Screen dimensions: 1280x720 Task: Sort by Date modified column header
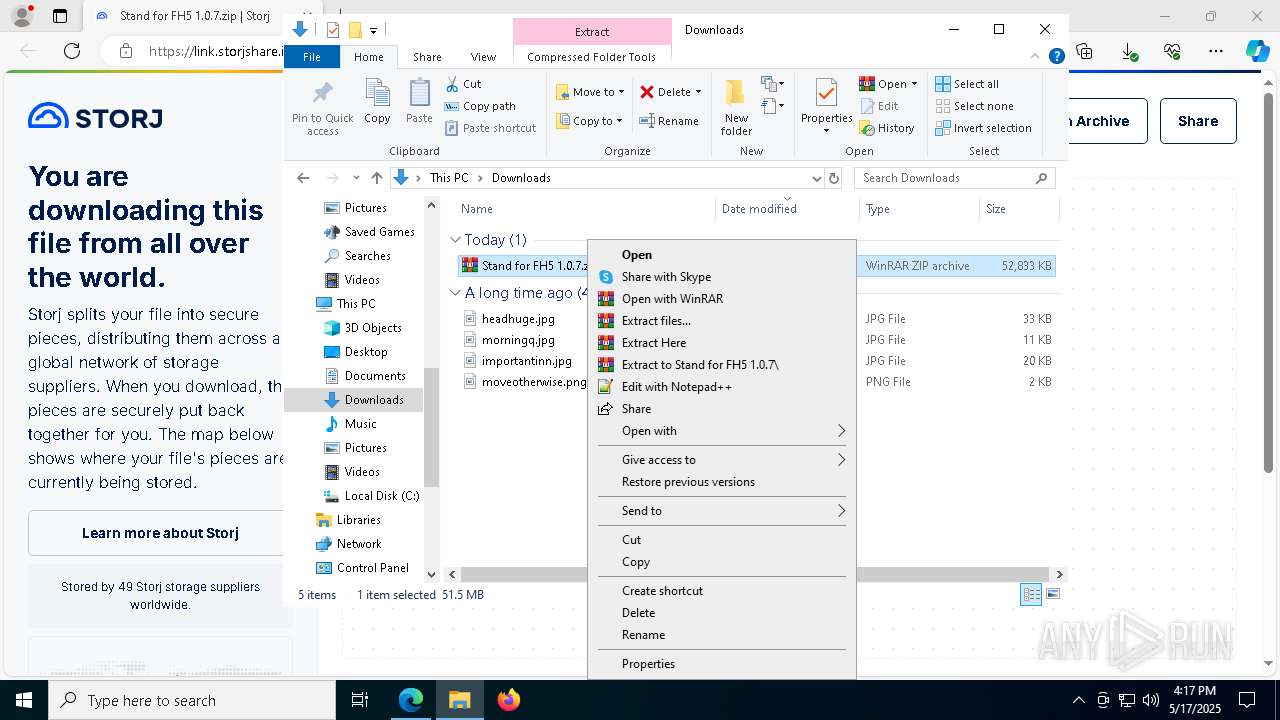coord(788,209)
